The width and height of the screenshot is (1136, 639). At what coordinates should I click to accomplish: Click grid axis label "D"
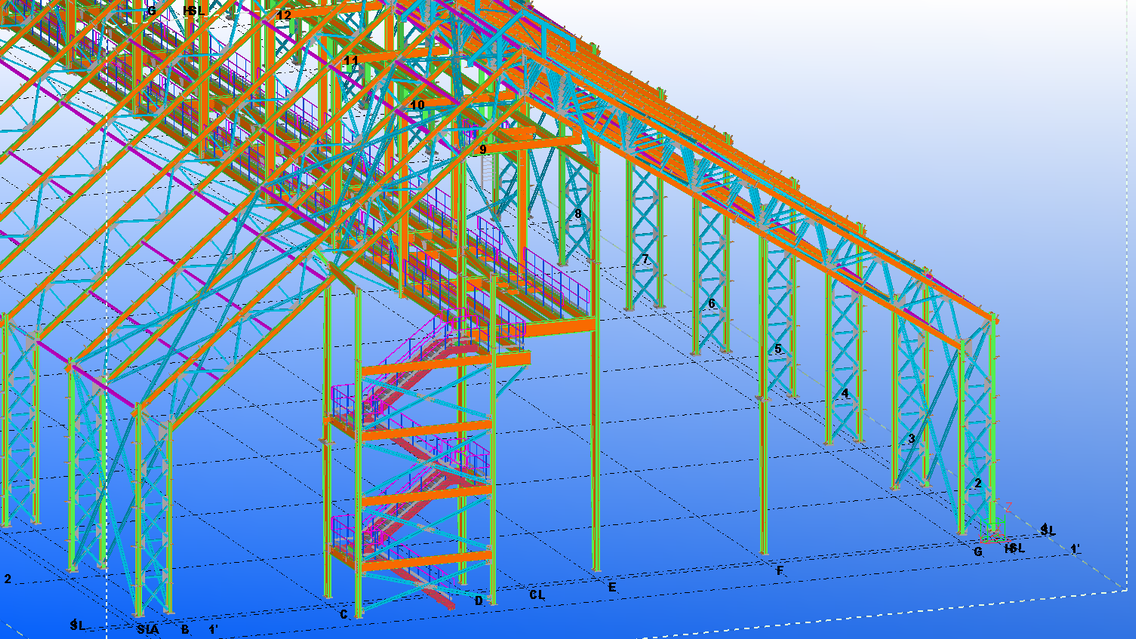tap(478, 601)
